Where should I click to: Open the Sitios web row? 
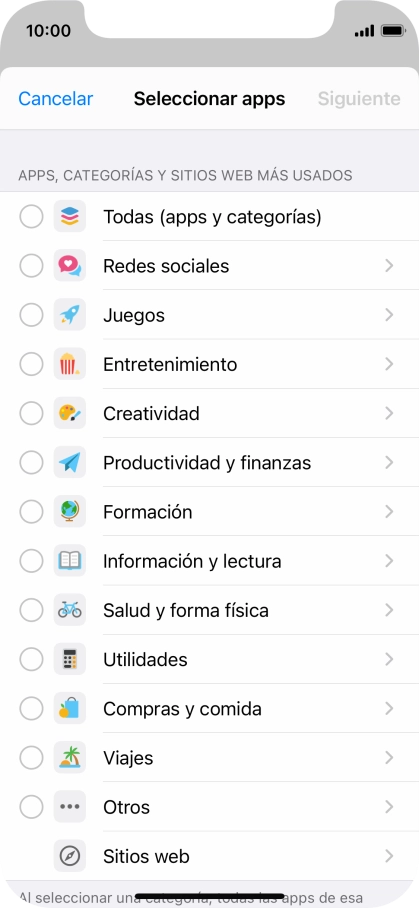pos(210,856)
